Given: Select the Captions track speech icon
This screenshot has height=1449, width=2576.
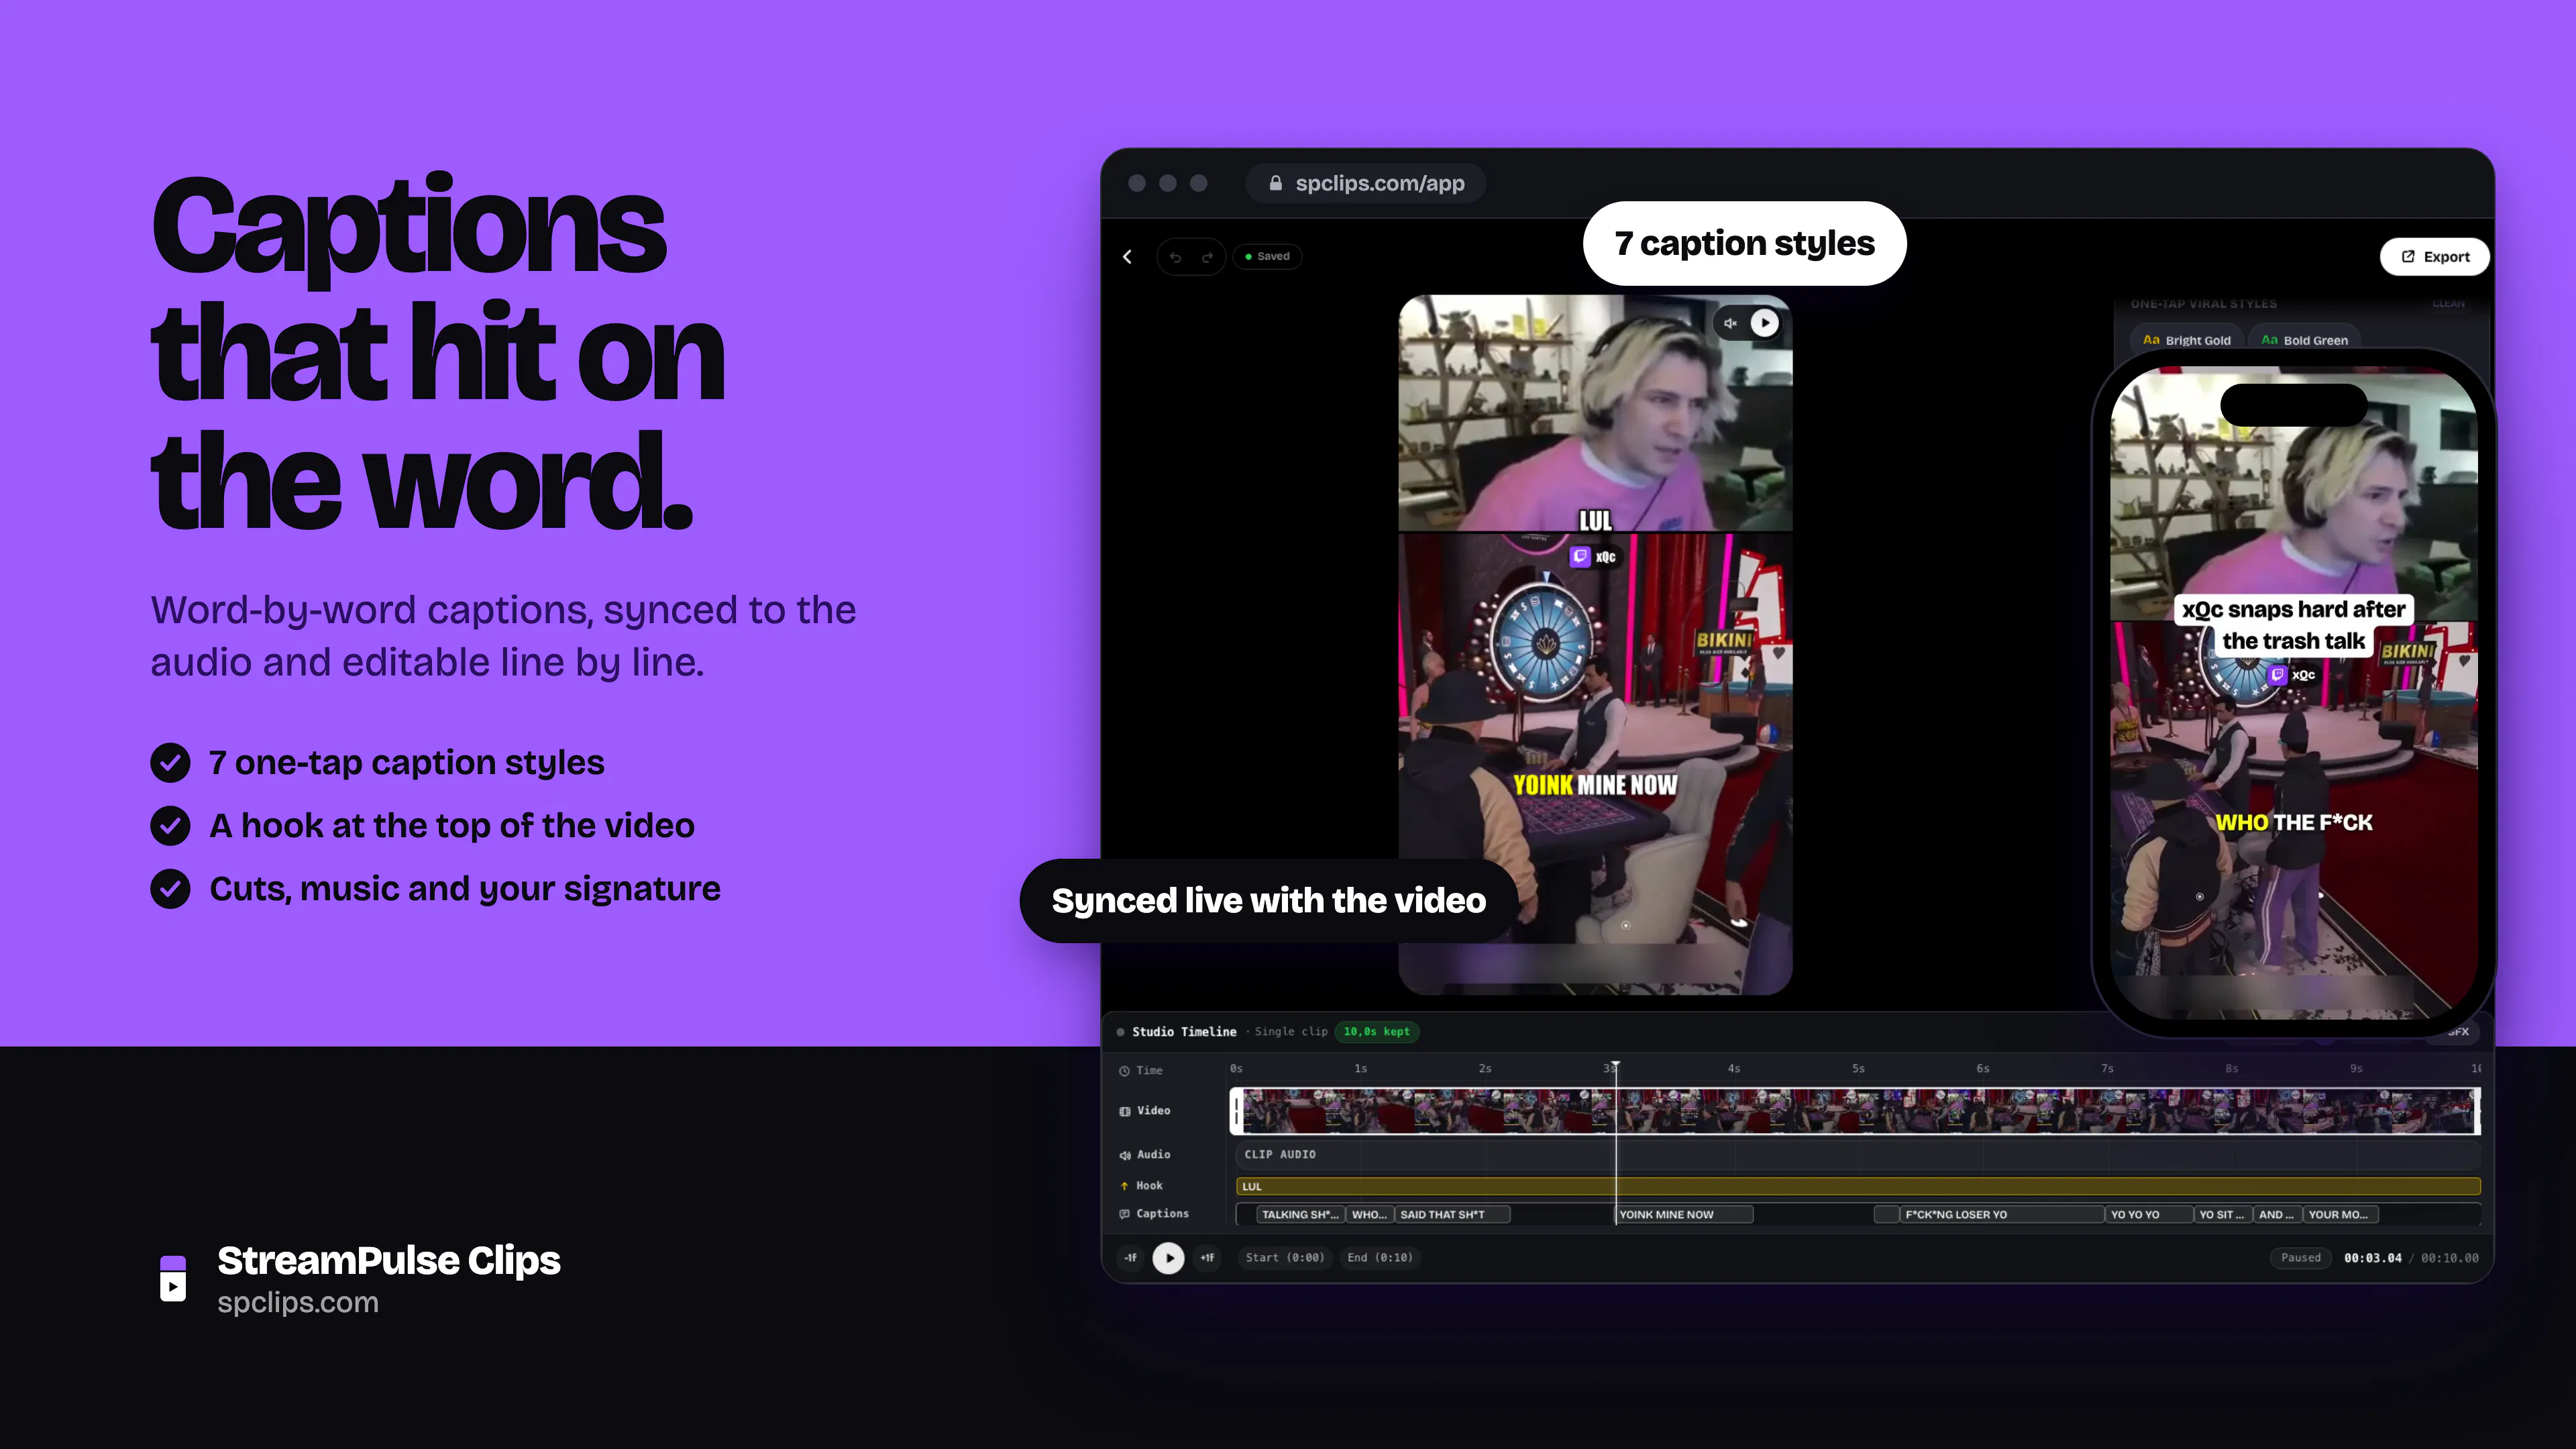Looking at the screenshot, I should click(x=1124, y=1214).
